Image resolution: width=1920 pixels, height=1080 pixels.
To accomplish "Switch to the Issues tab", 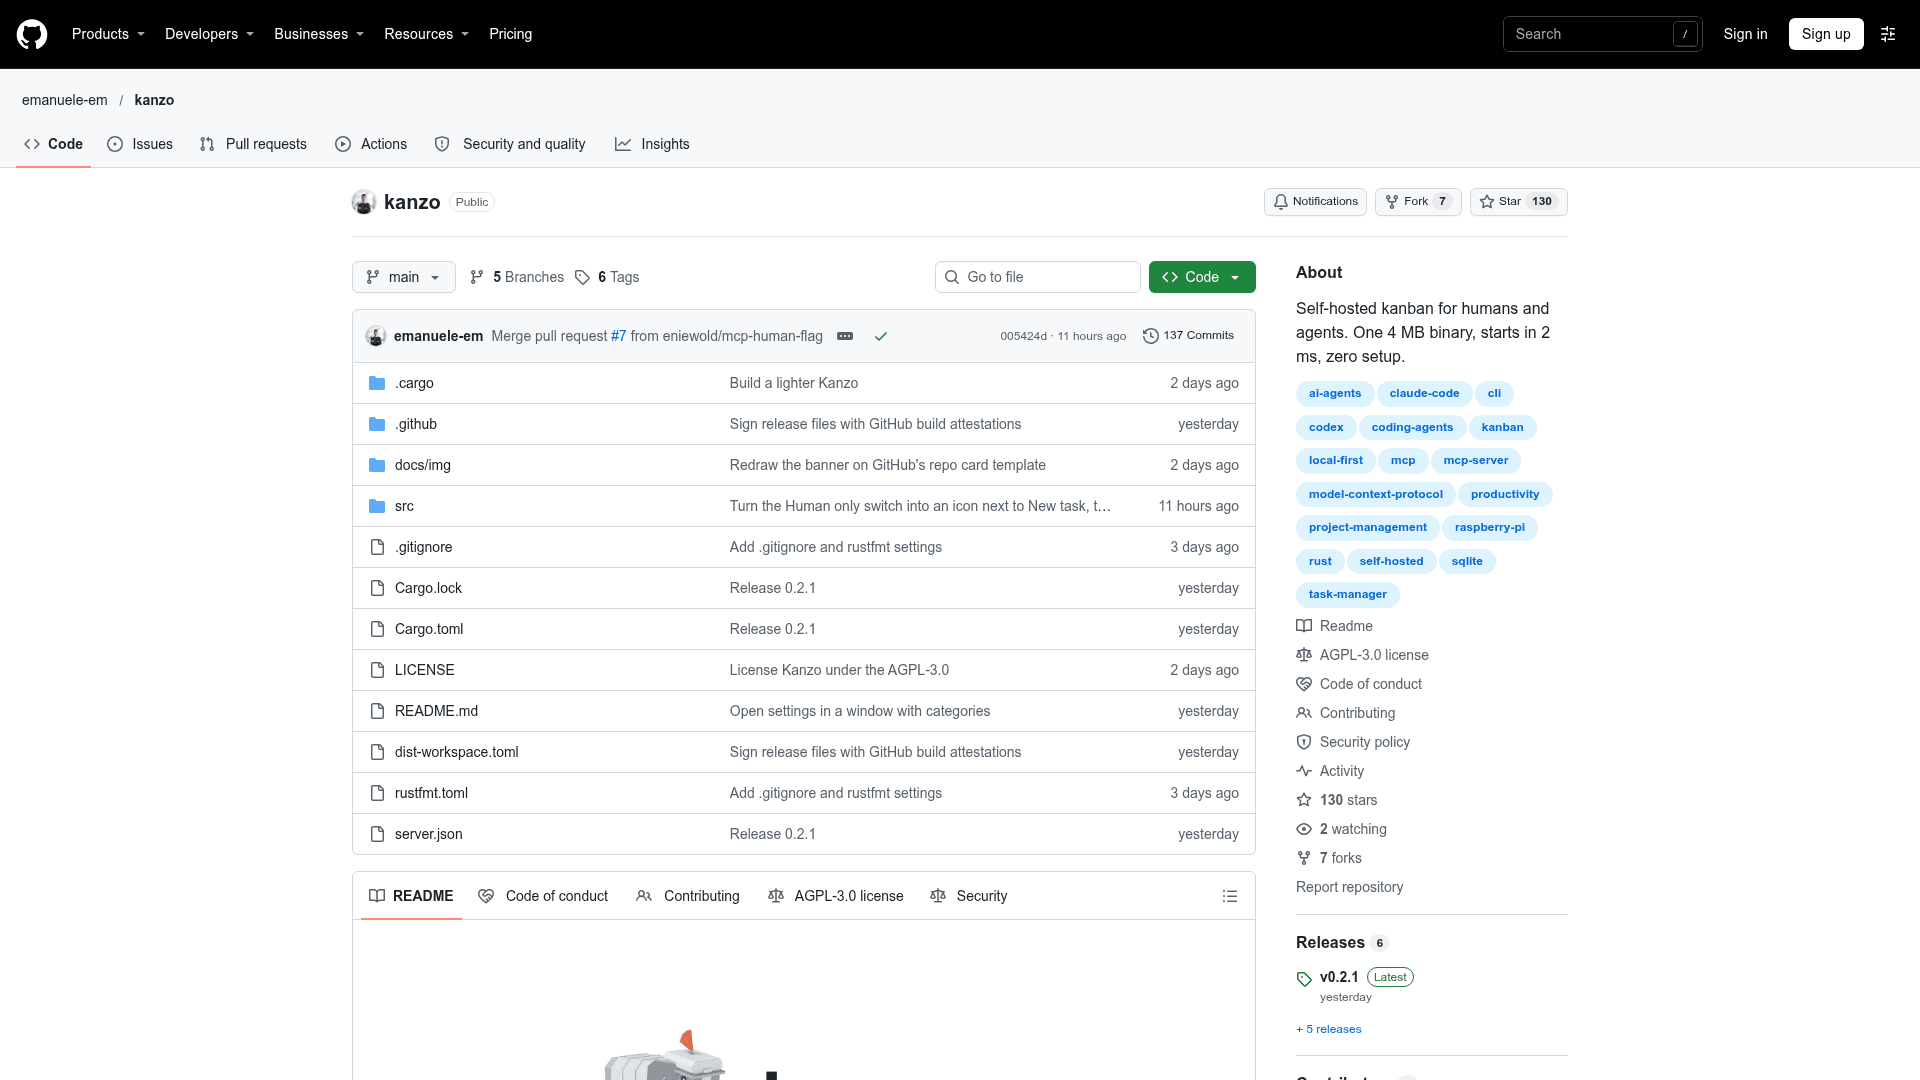I will (140, 144).
